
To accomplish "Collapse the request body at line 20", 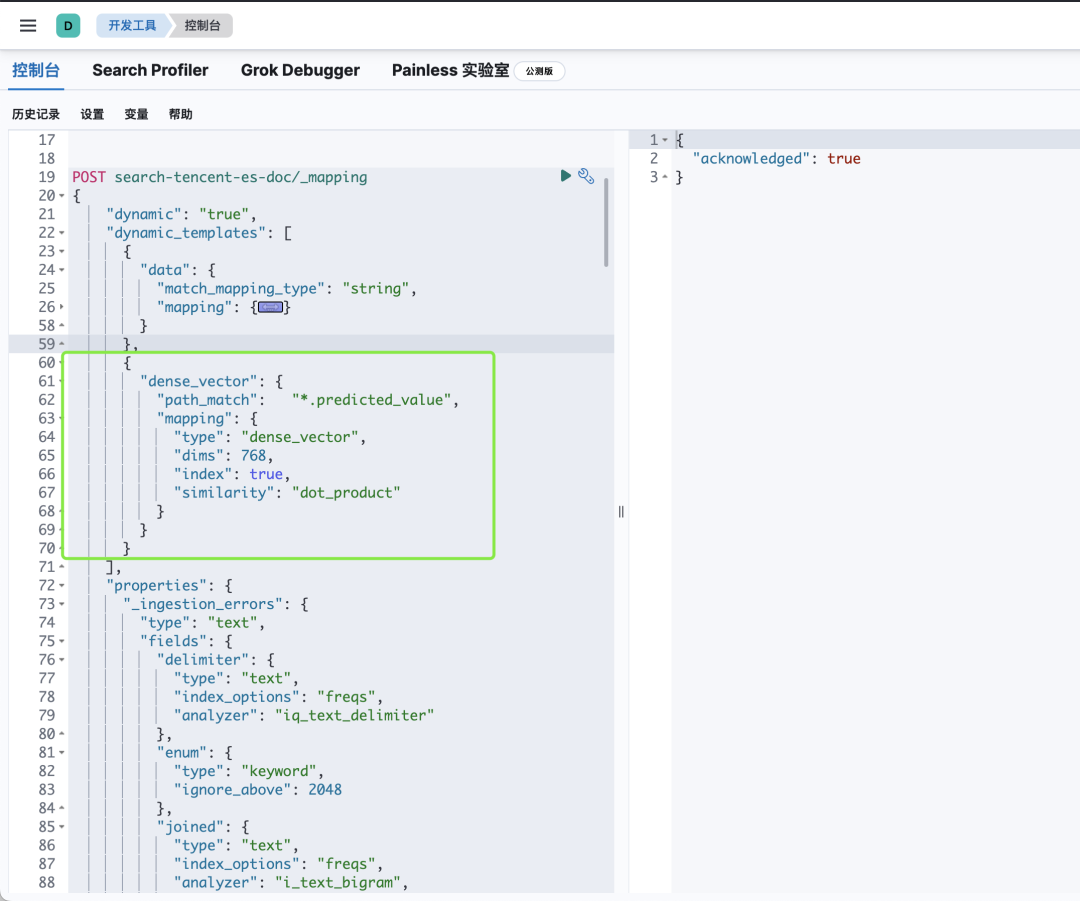I will [62, 196].
